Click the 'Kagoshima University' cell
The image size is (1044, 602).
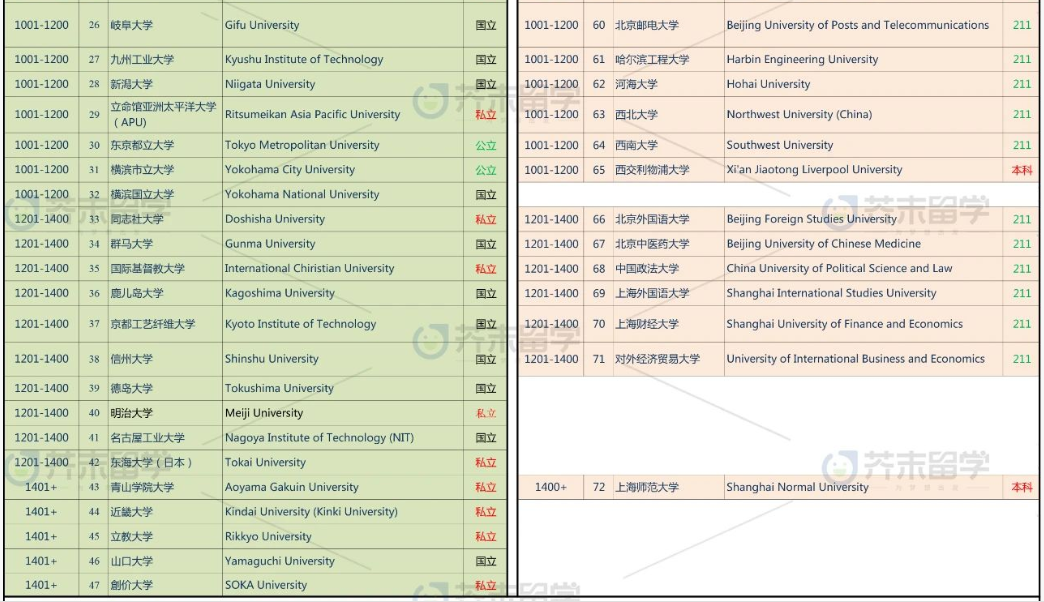343,293
